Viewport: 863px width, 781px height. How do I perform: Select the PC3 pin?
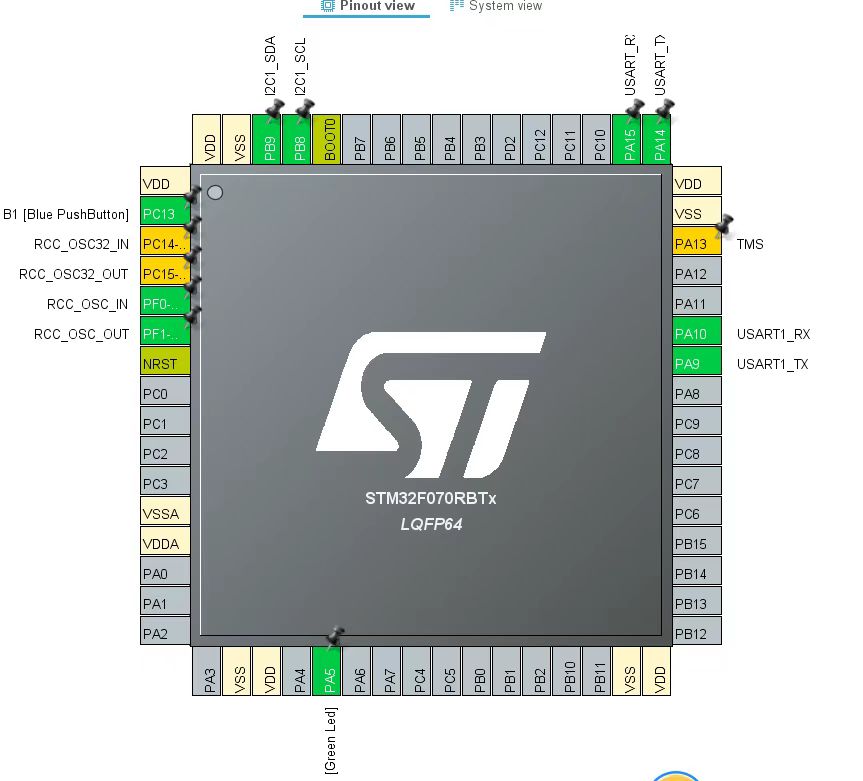(x=165, y=481)
